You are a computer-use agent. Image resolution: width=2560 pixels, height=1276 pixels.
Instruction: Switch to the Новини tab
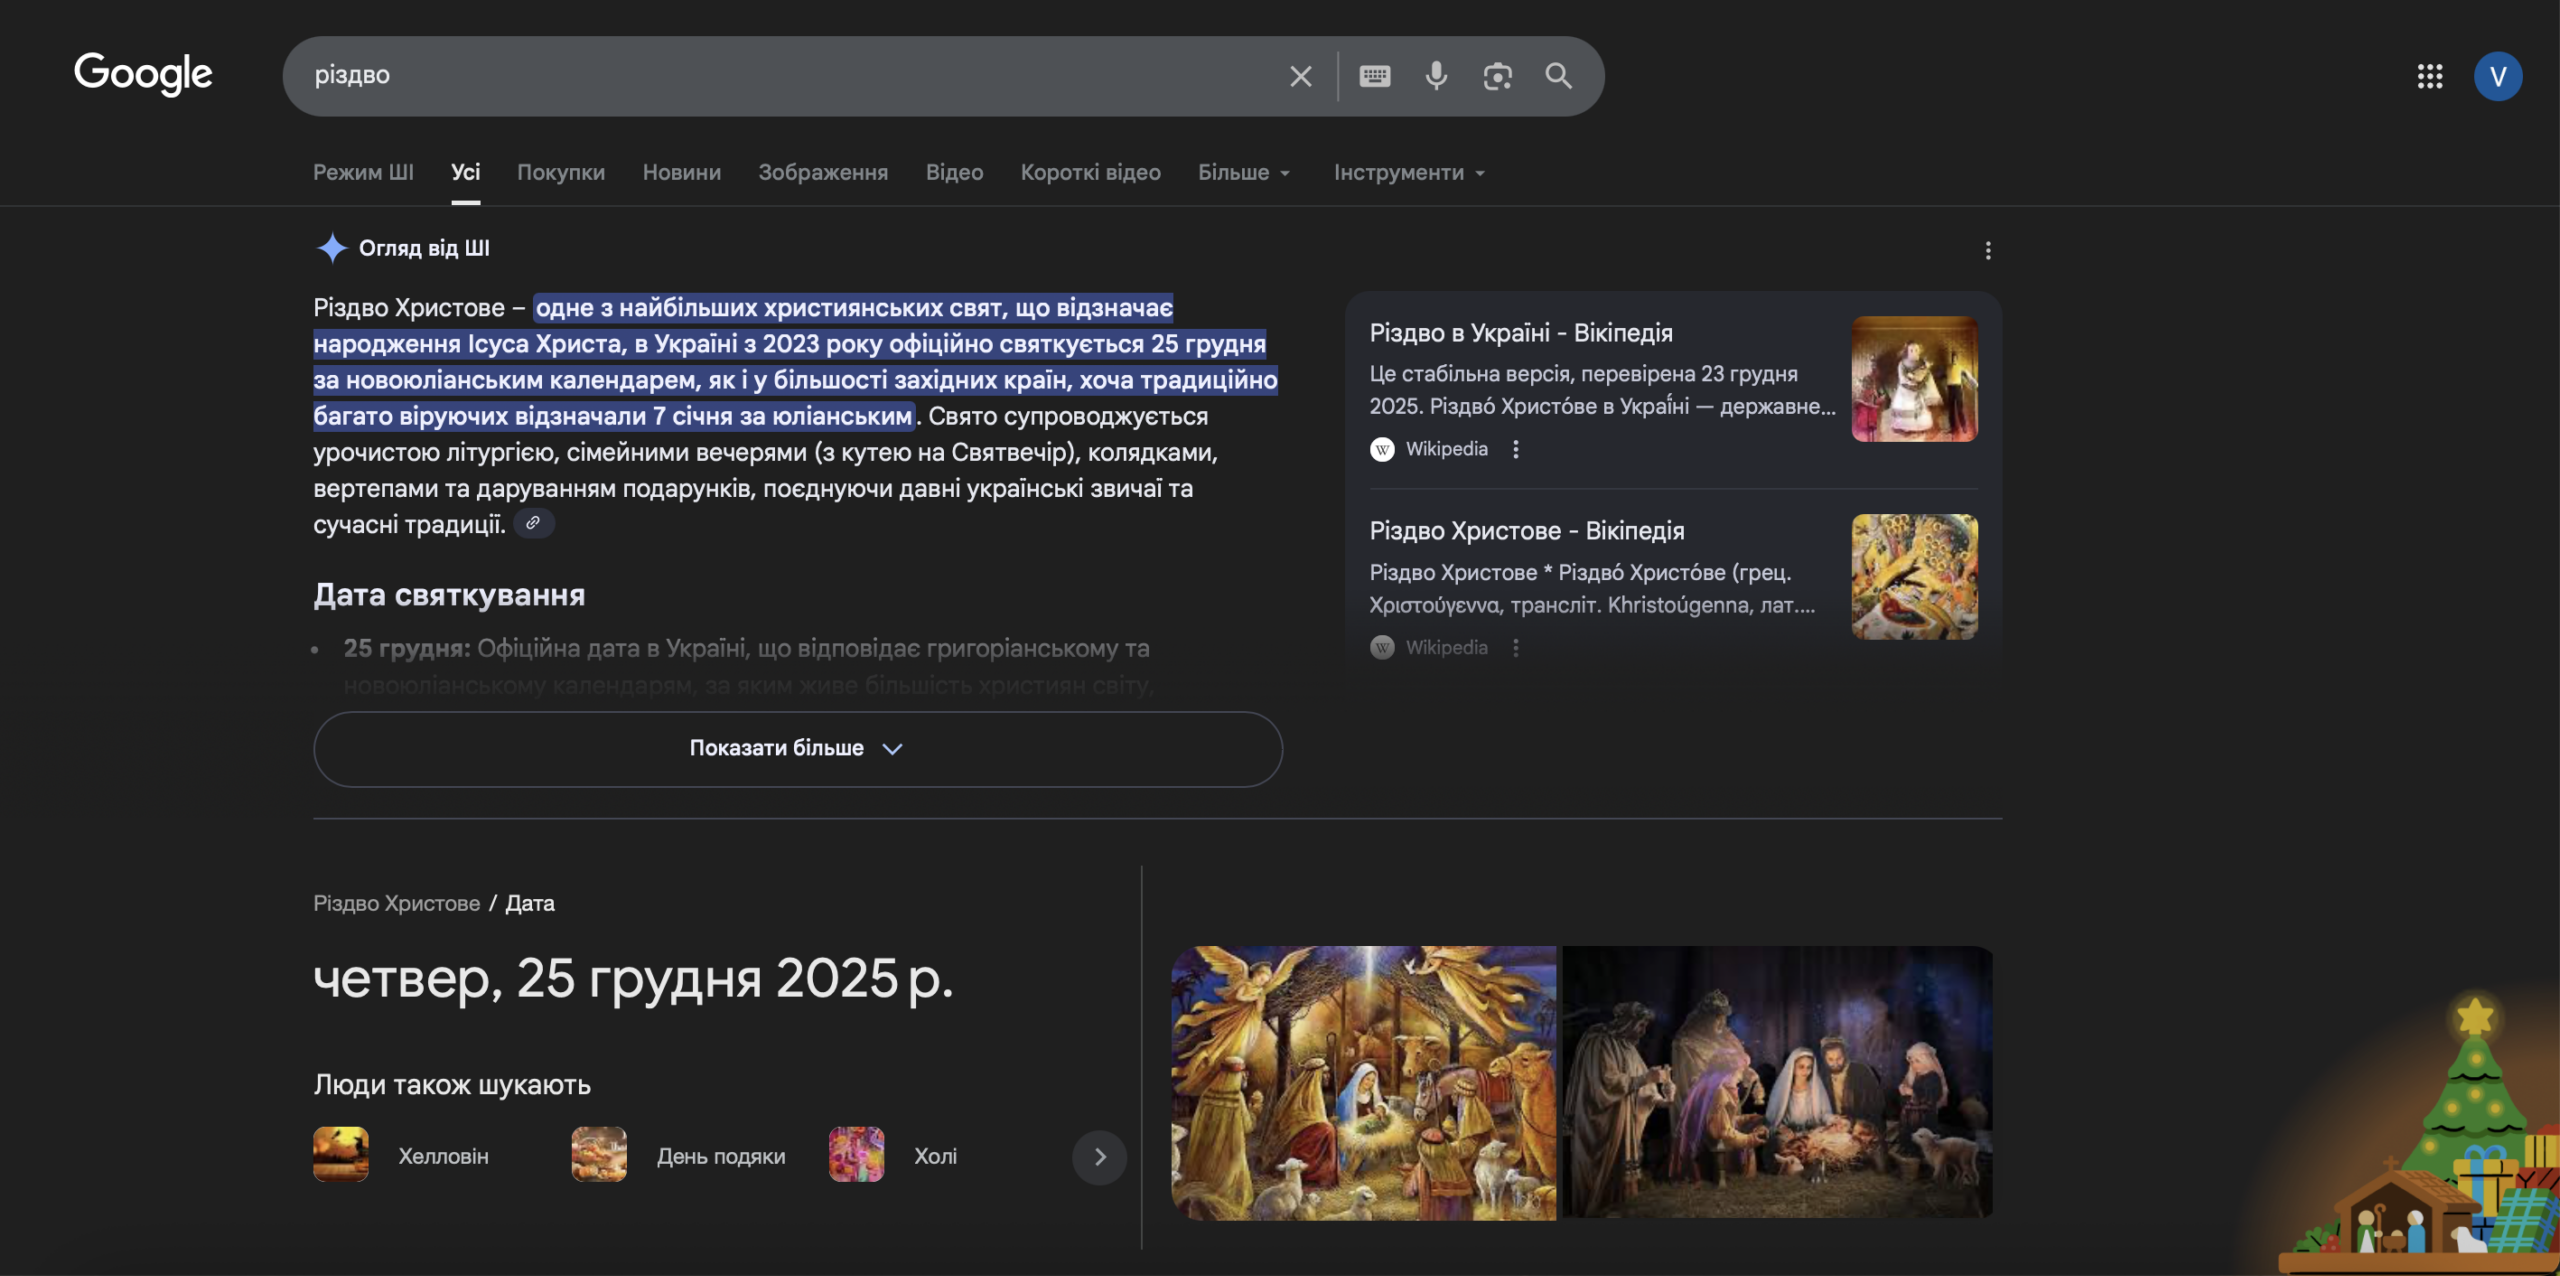[681, 172]
